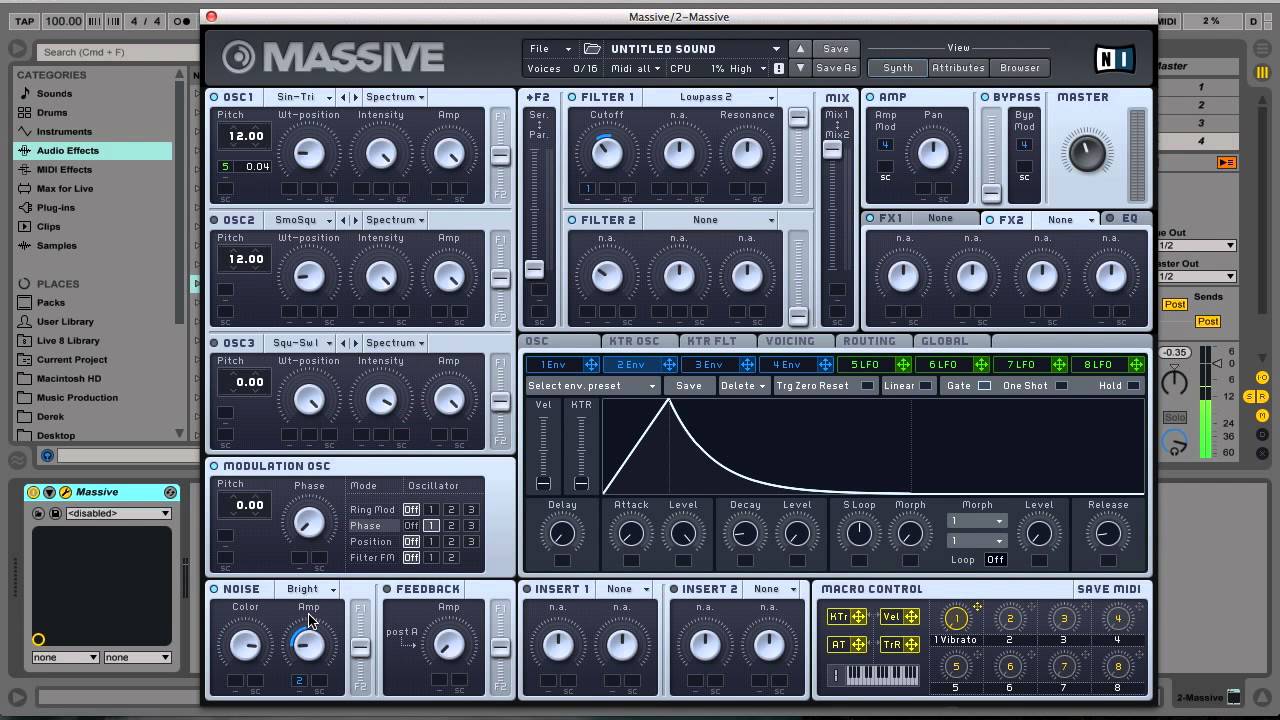The width and height of the screenshot is (1280, 720).
Task: Click the Native Instruments NI logo
Action: 1114,59
